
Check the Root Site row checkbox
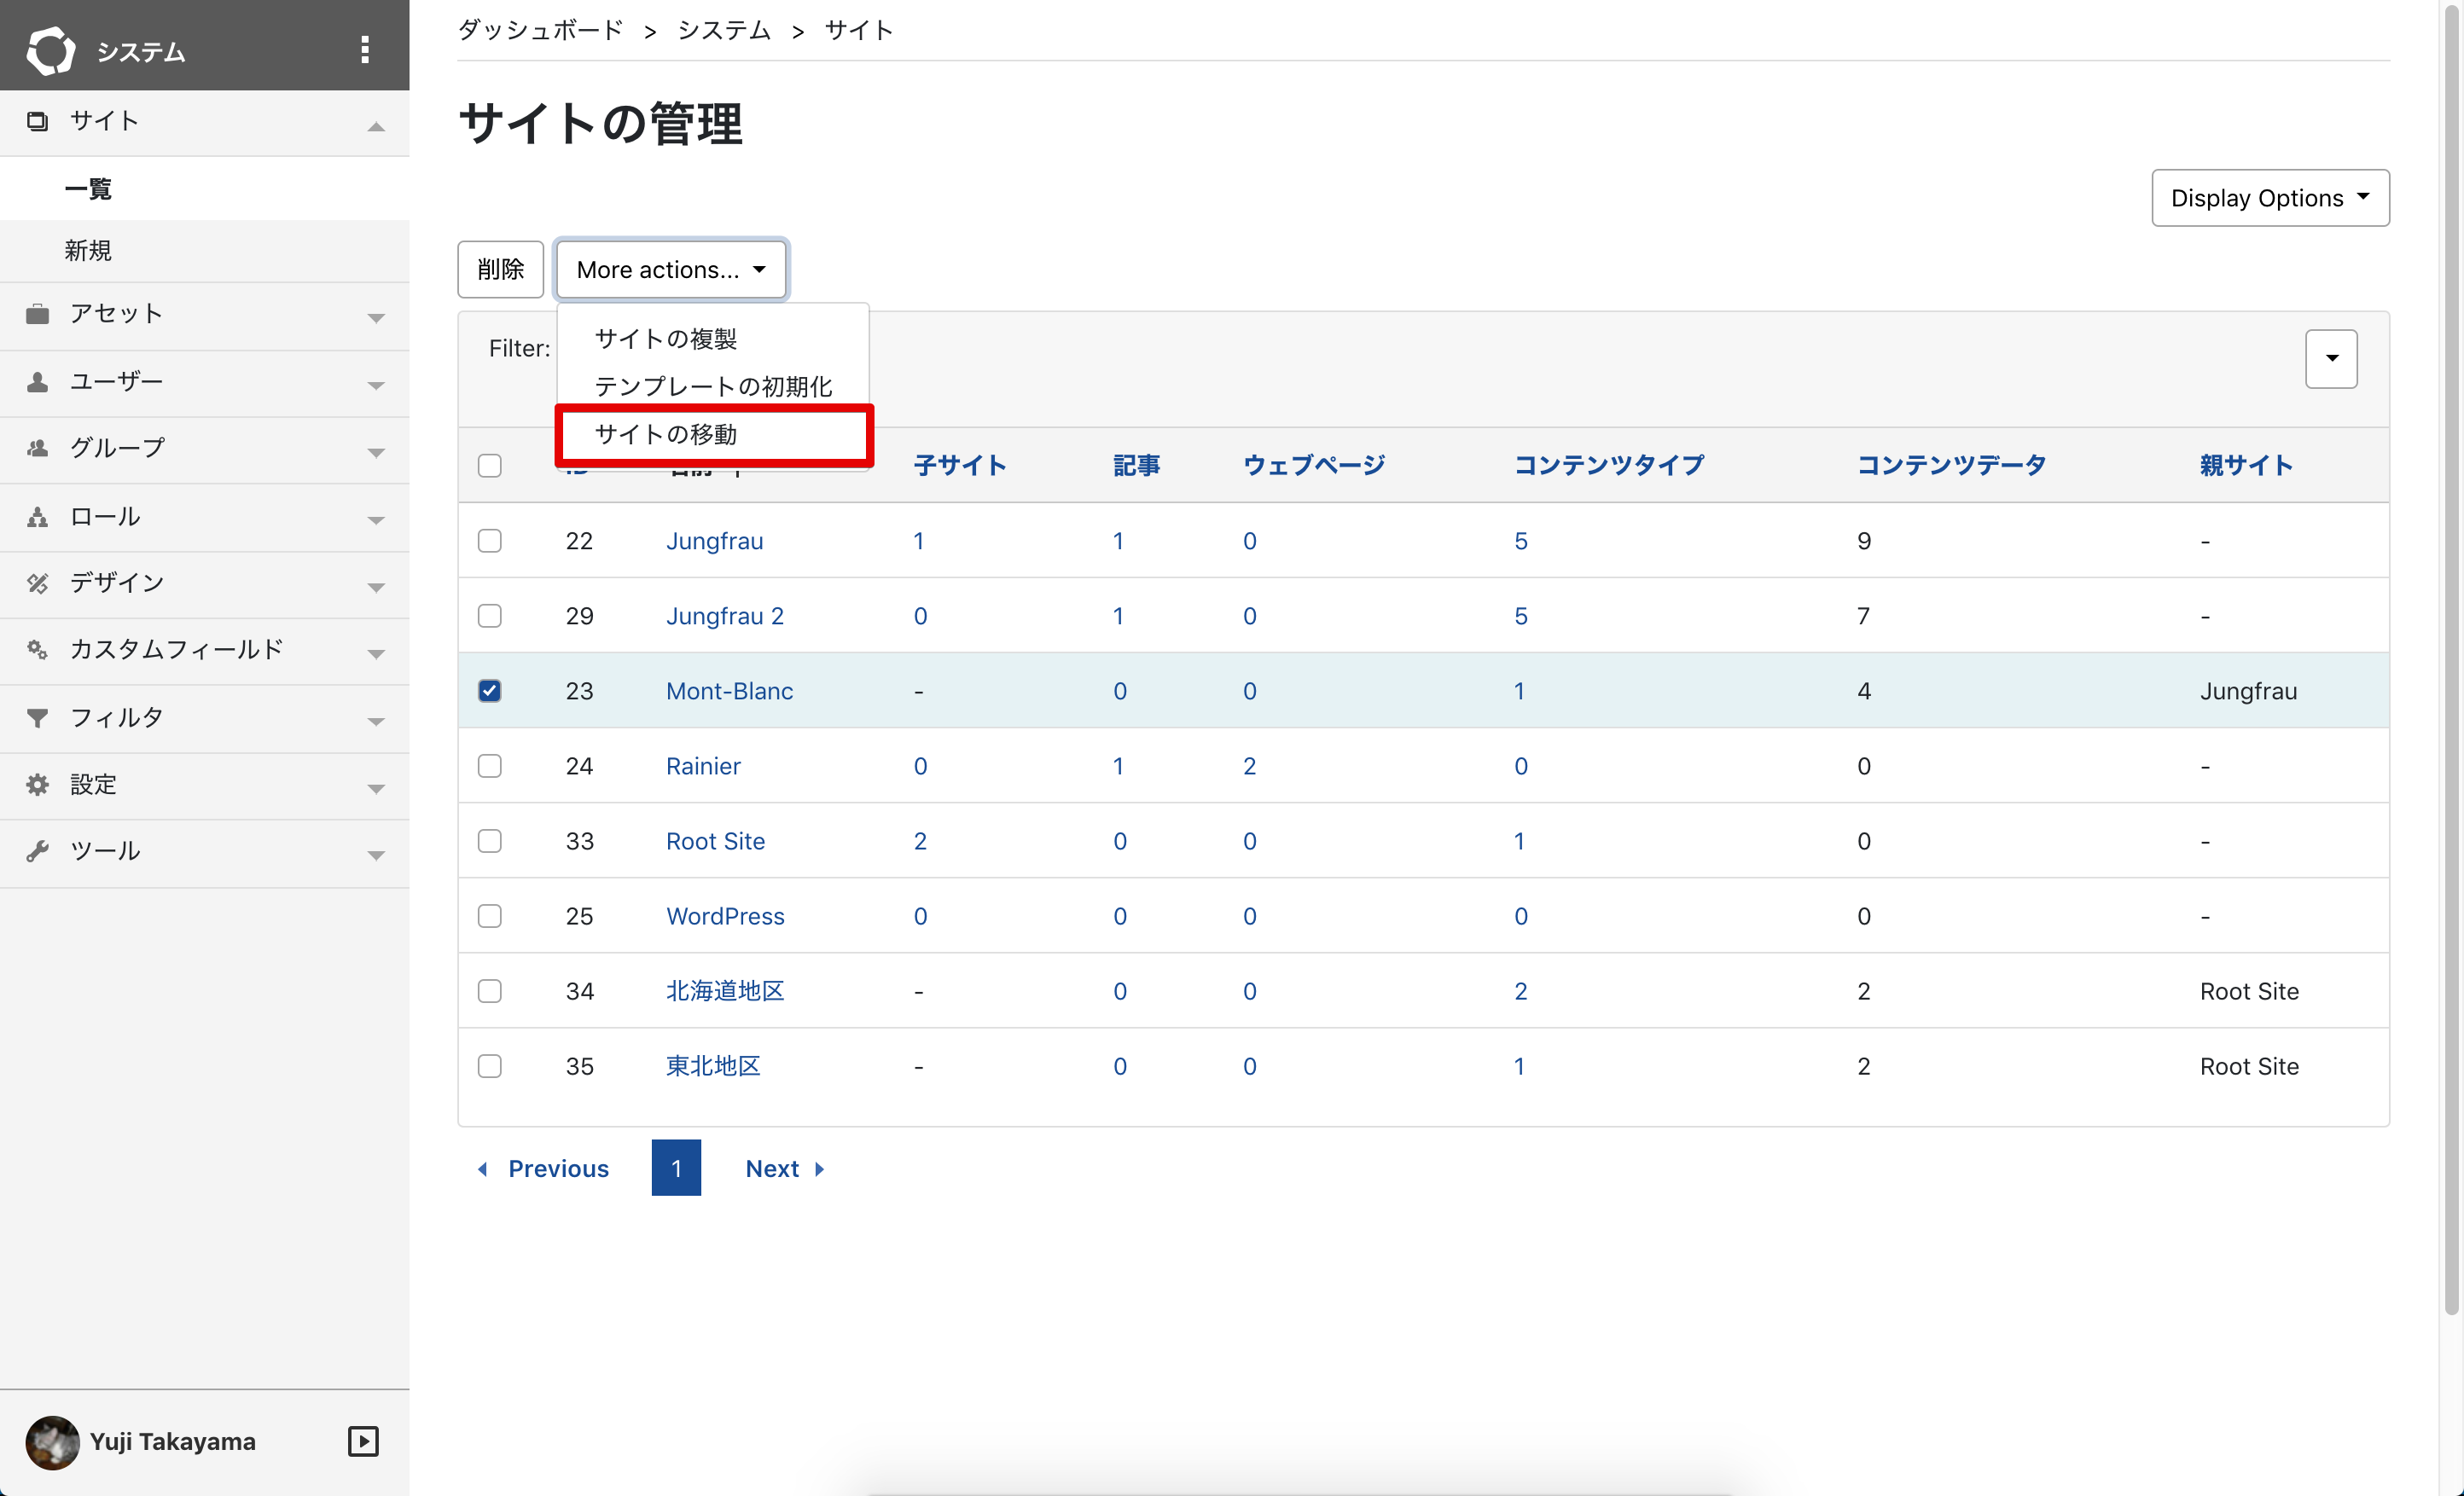coord(490,840)
